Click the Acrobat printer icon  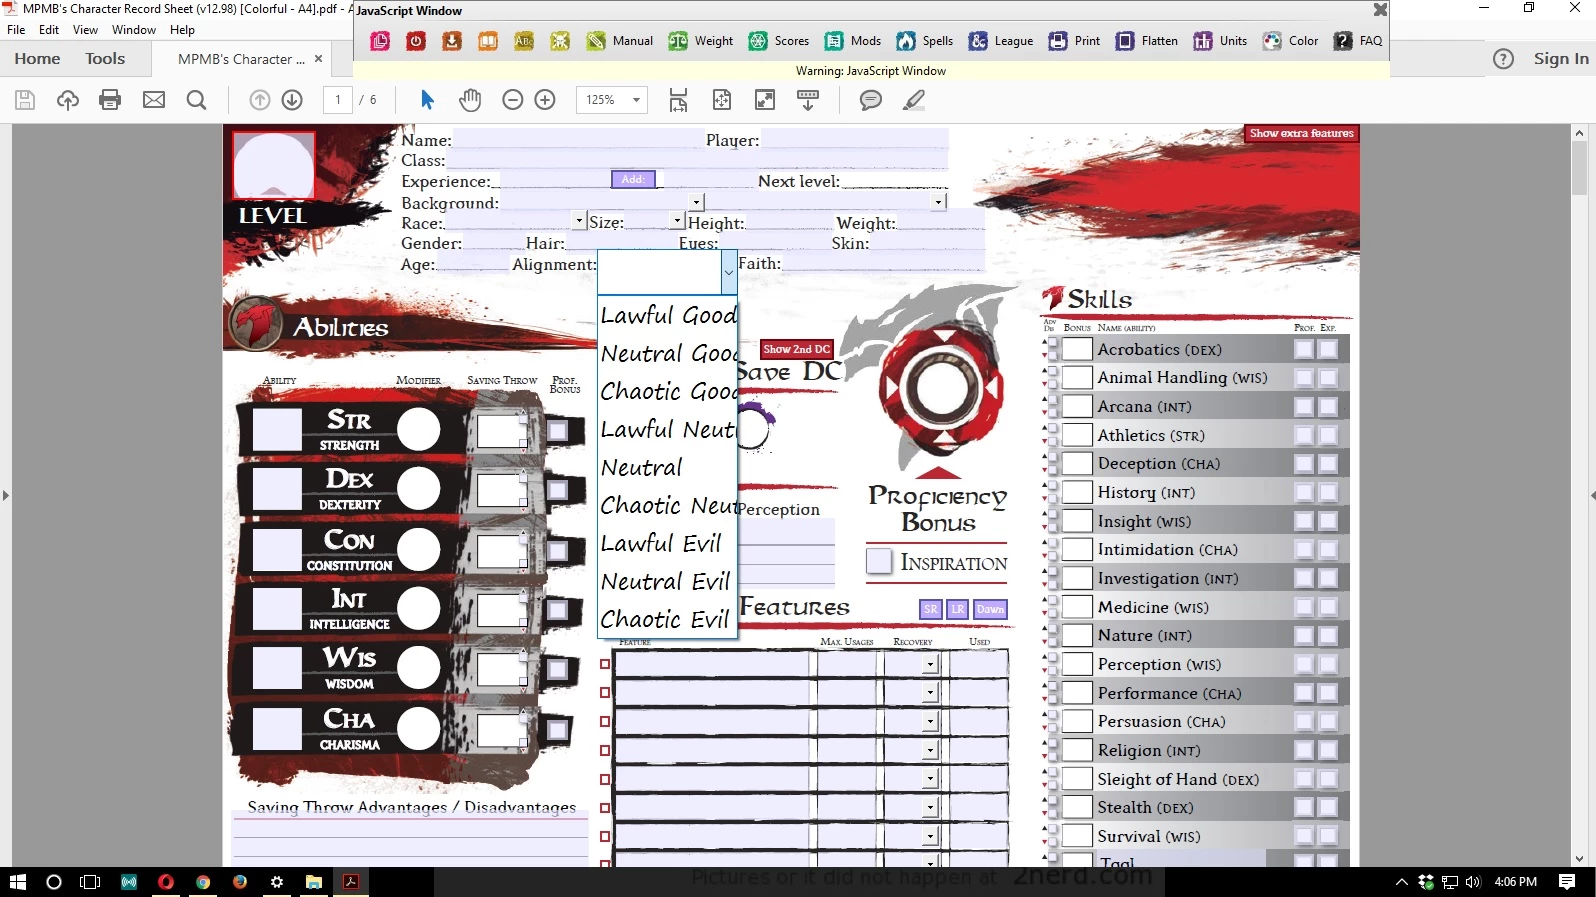pos(110,100)
